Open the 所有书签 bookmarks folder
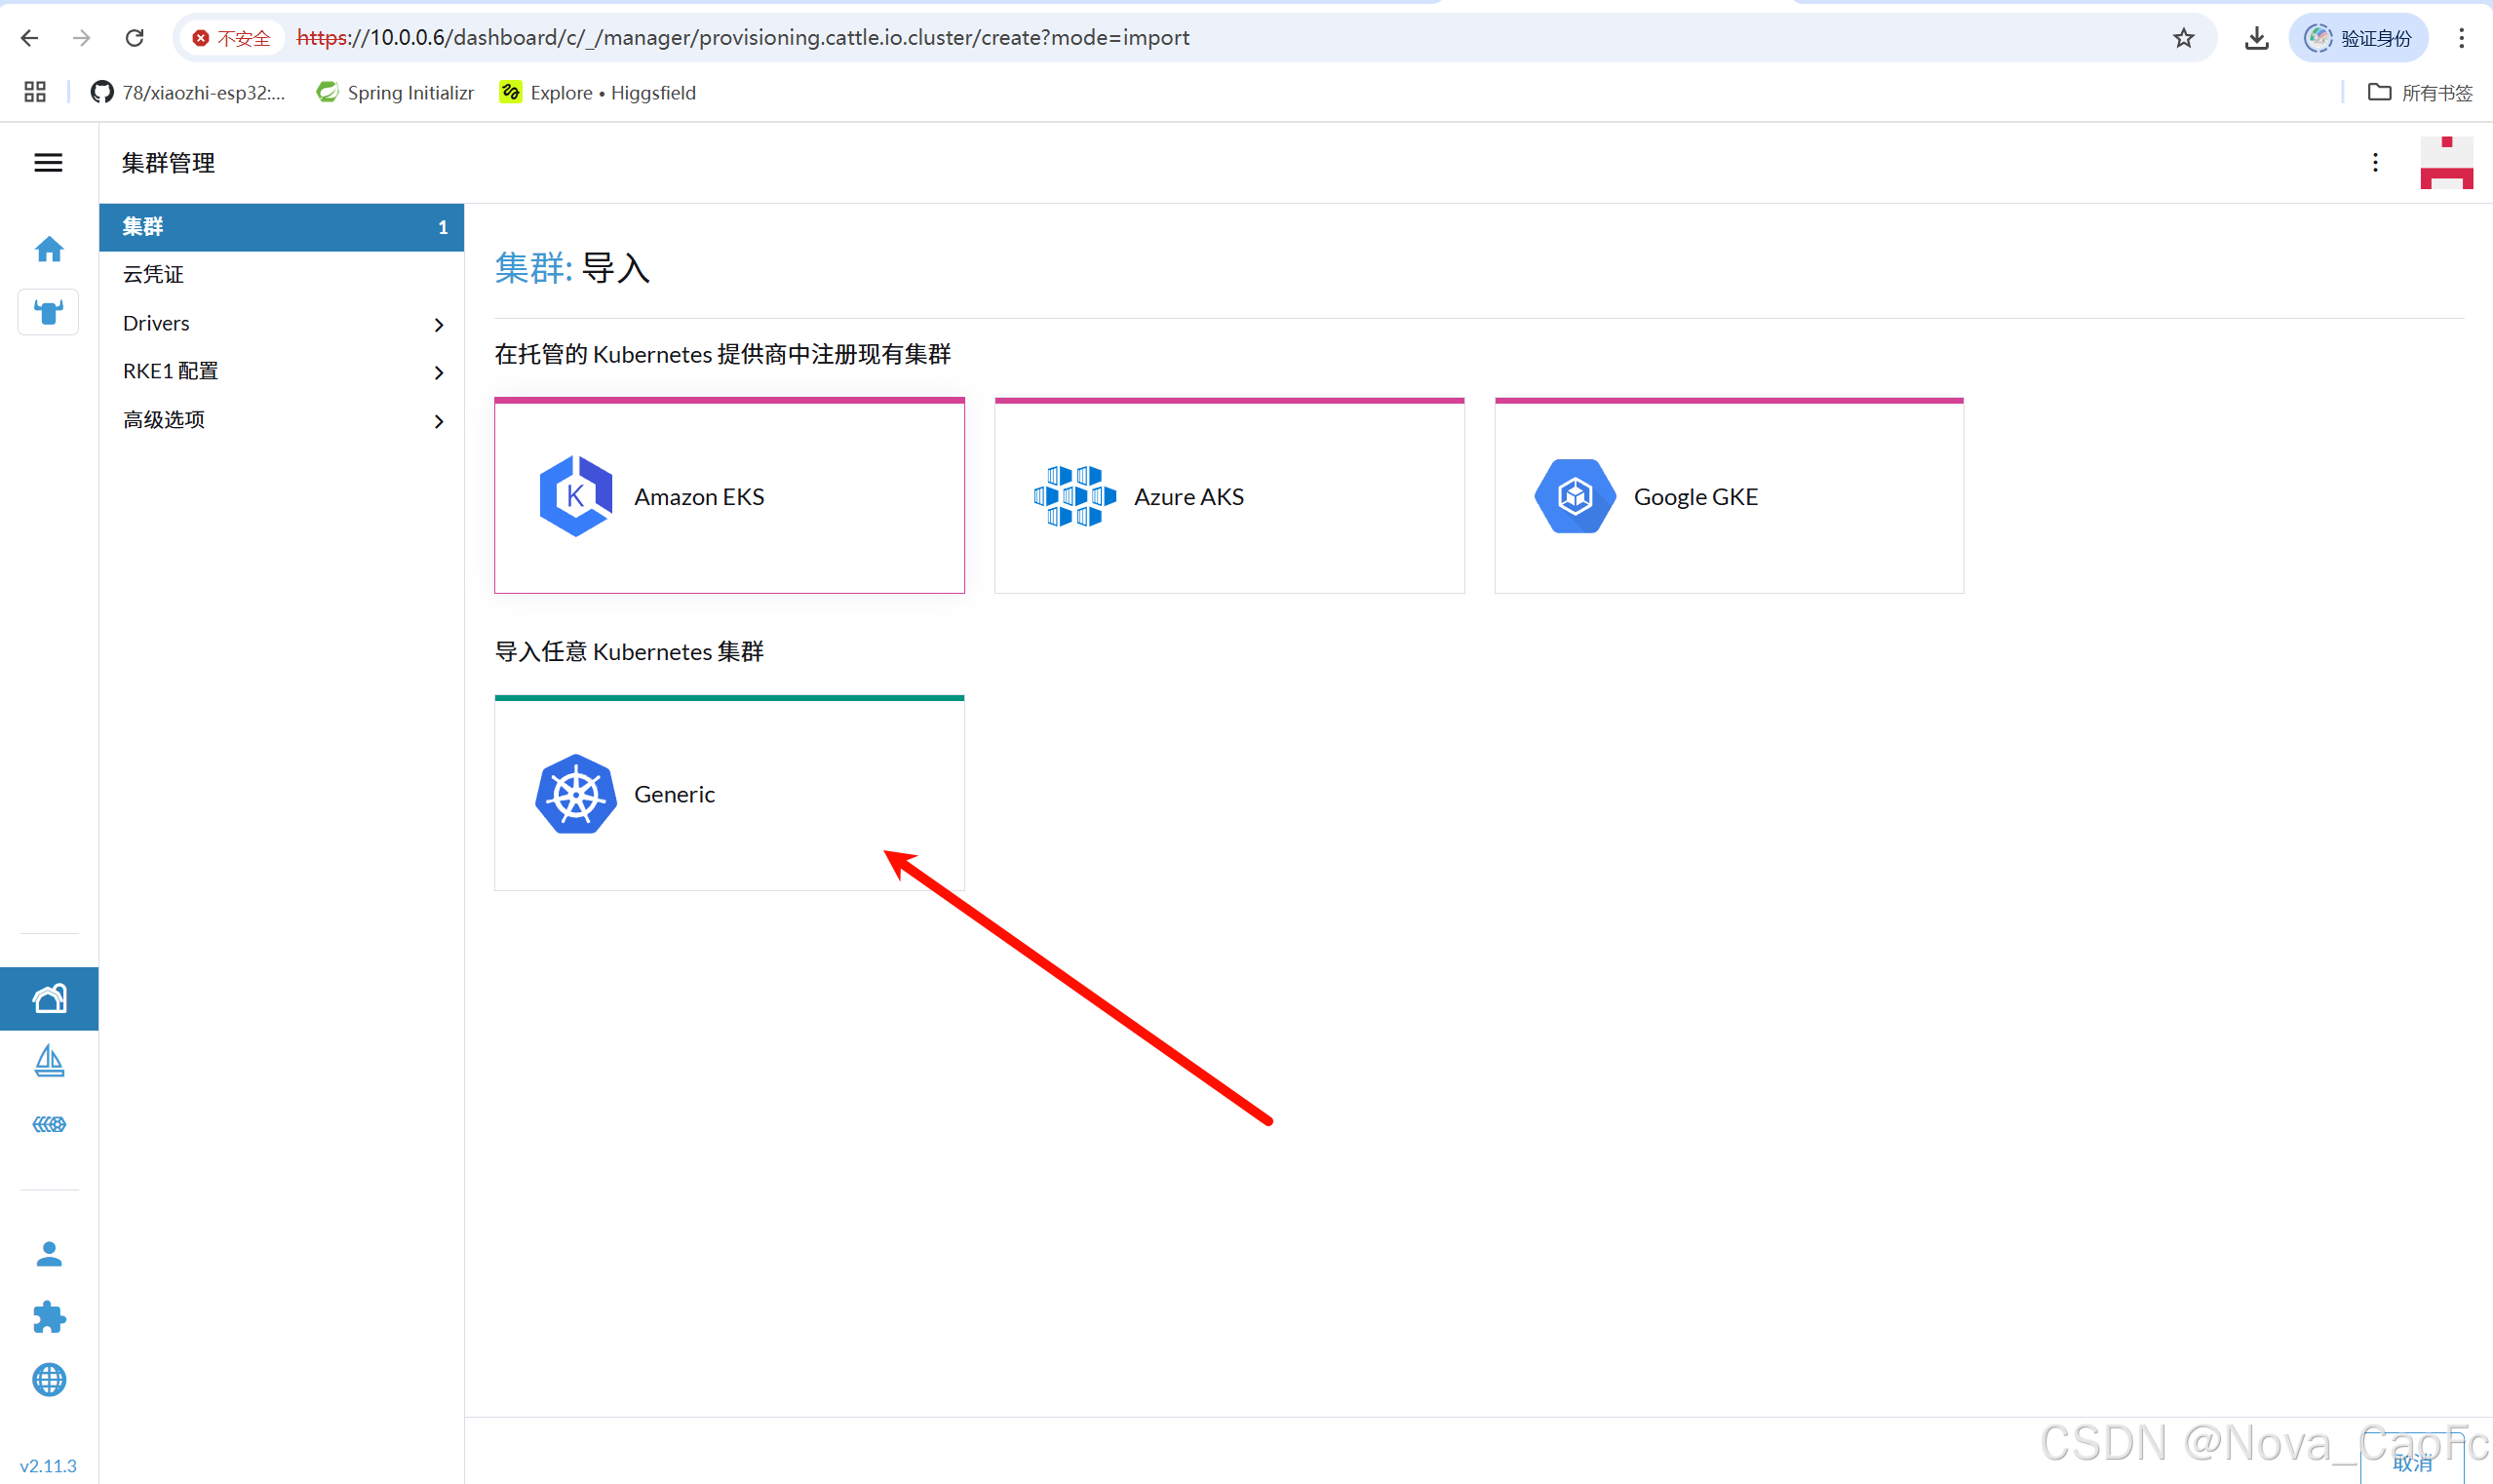2493x1484 pixels. pyautogui.click(x=2420, y=92)
